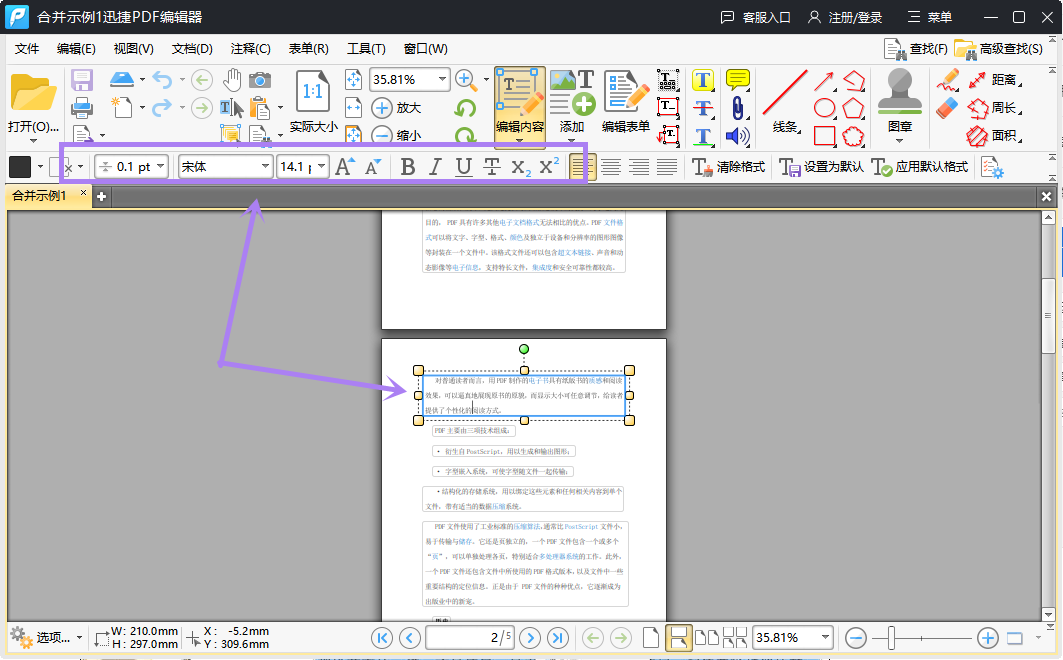The image size is (1063, 660).
Task: Toggle bold text formatting
Action: click(407, 167)
